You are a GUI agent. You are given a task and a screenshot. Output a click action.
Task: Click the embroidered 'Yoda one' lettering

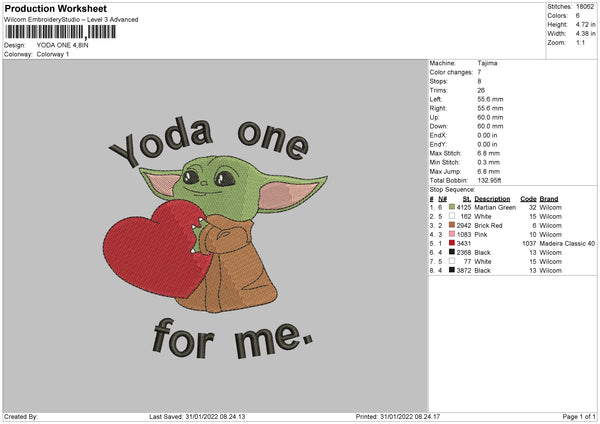tap(210, 140)
